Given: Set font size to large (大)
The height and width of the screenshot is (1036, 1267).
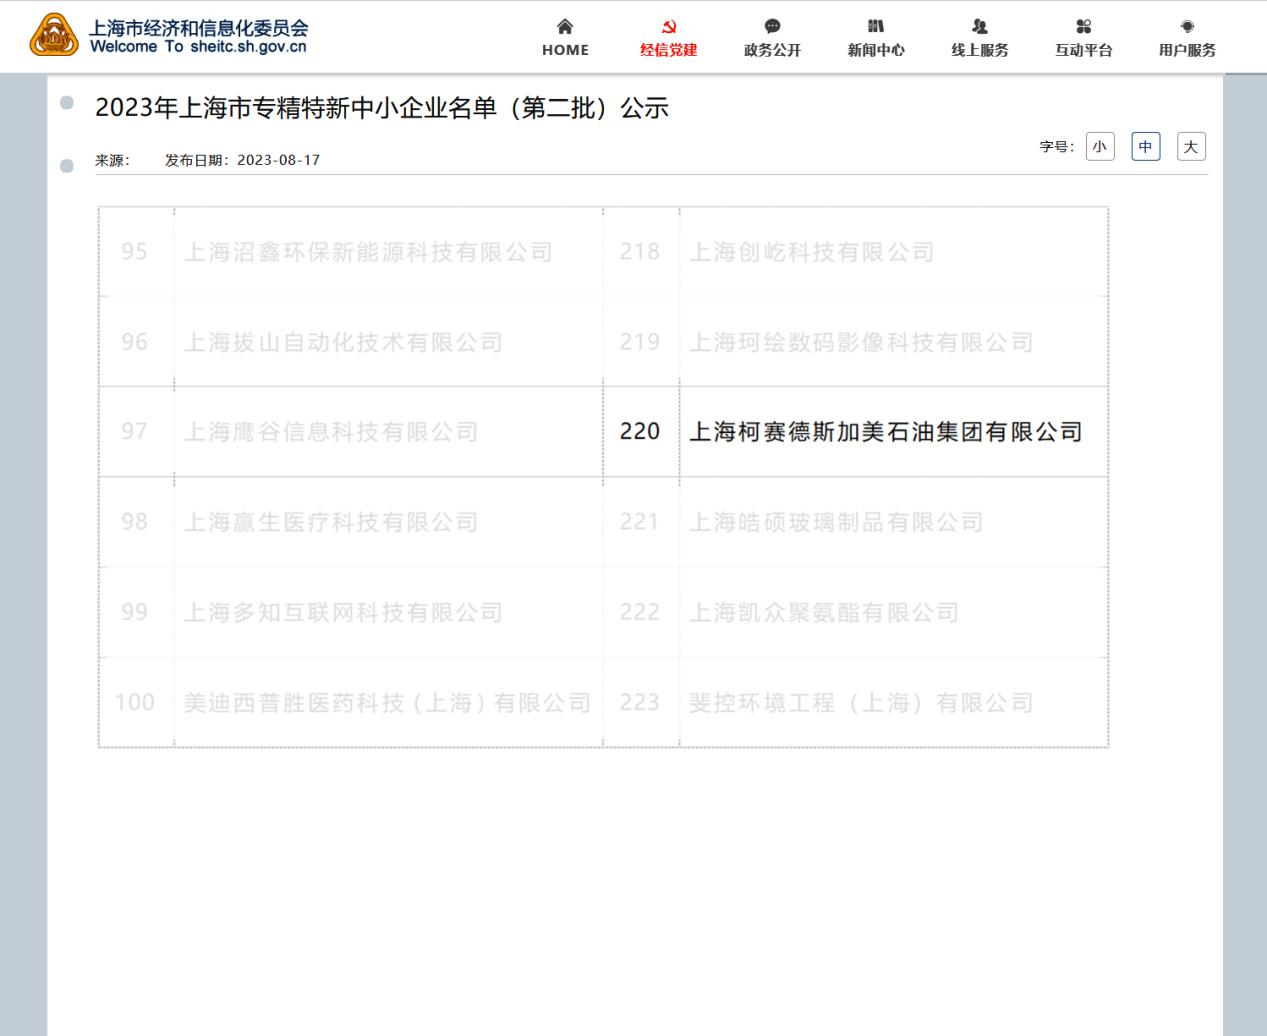Looking at the screenshot, I should [x=1191, y=147].
